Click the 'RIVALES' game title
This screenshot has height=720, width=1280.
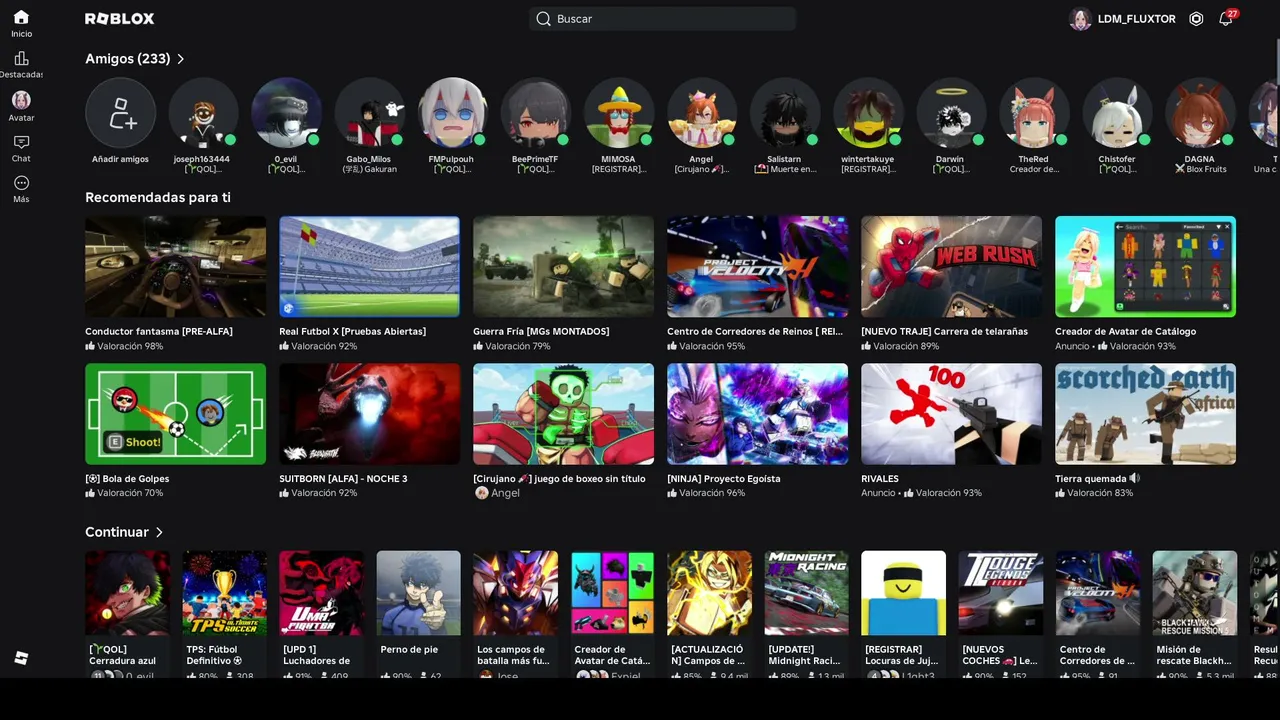point(880,478)
